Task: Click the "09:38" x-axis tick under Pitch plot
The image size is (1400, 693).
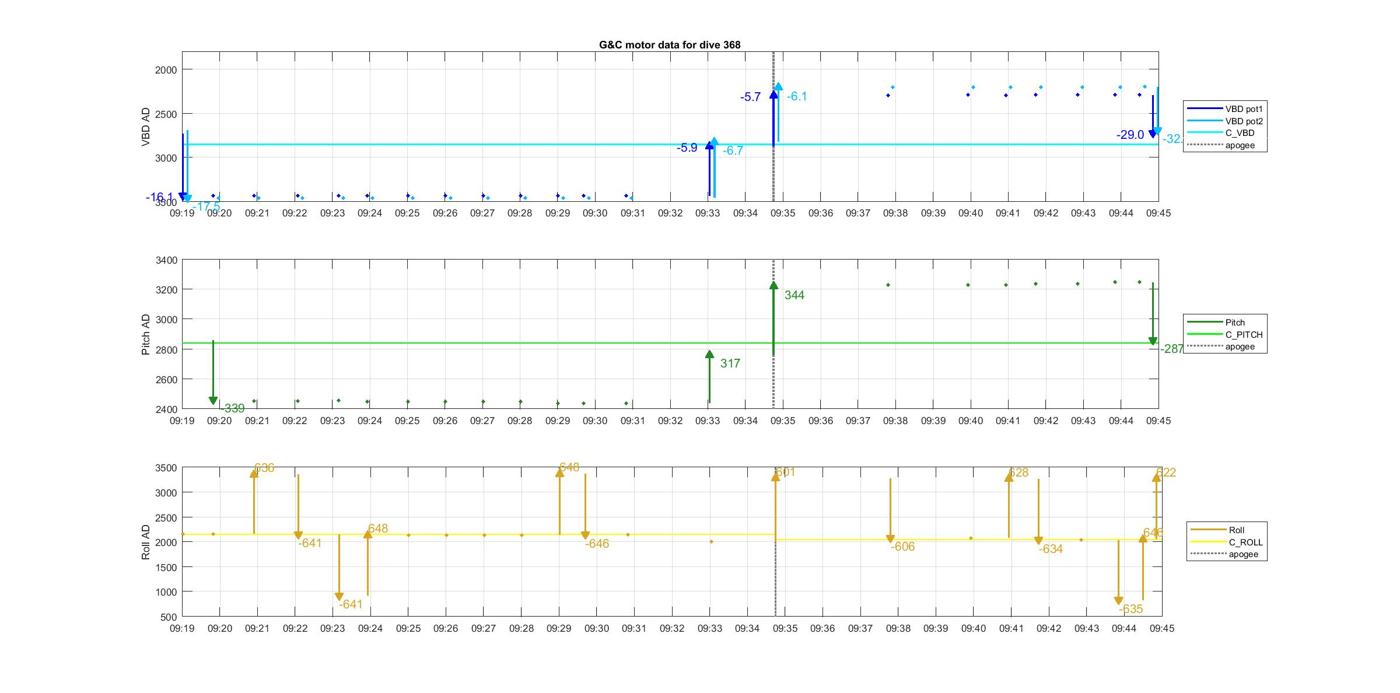Action: click(x=896, y=421)
